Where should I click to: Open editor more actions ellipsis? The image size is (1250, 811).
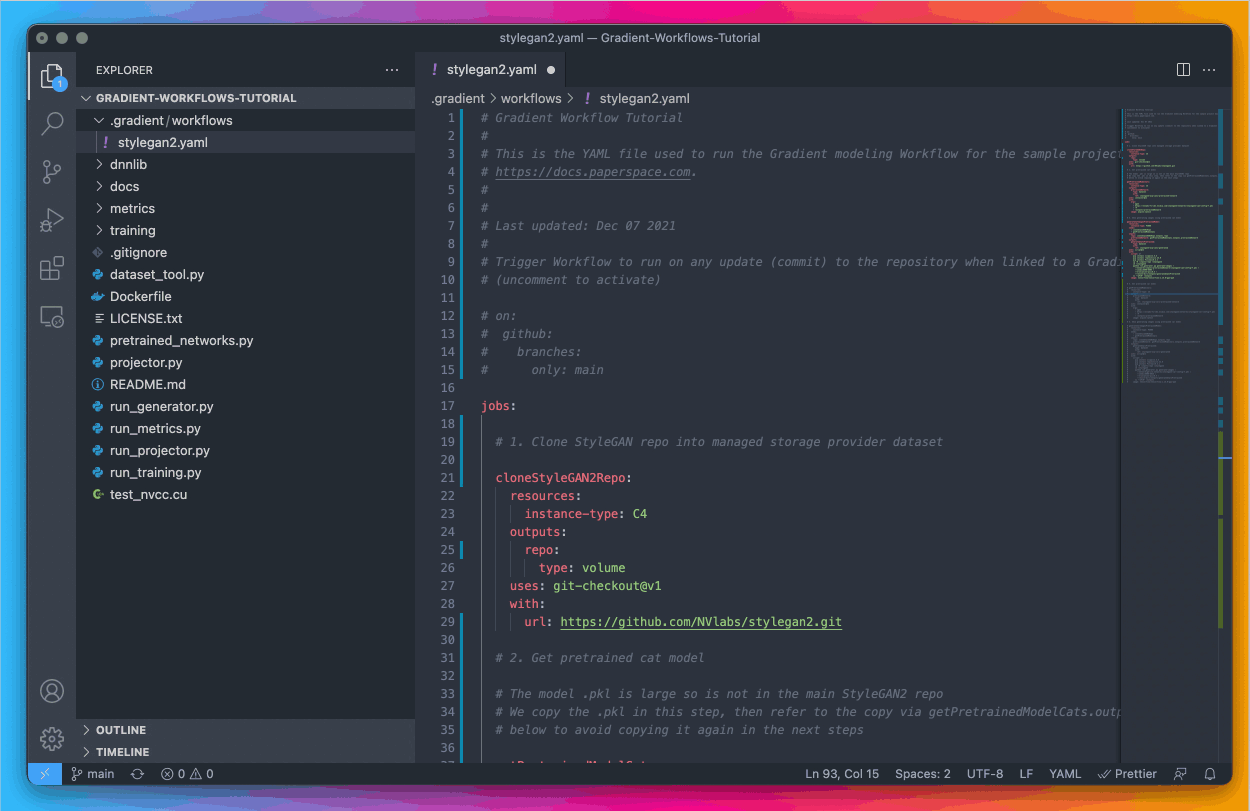pos(1209,70)
